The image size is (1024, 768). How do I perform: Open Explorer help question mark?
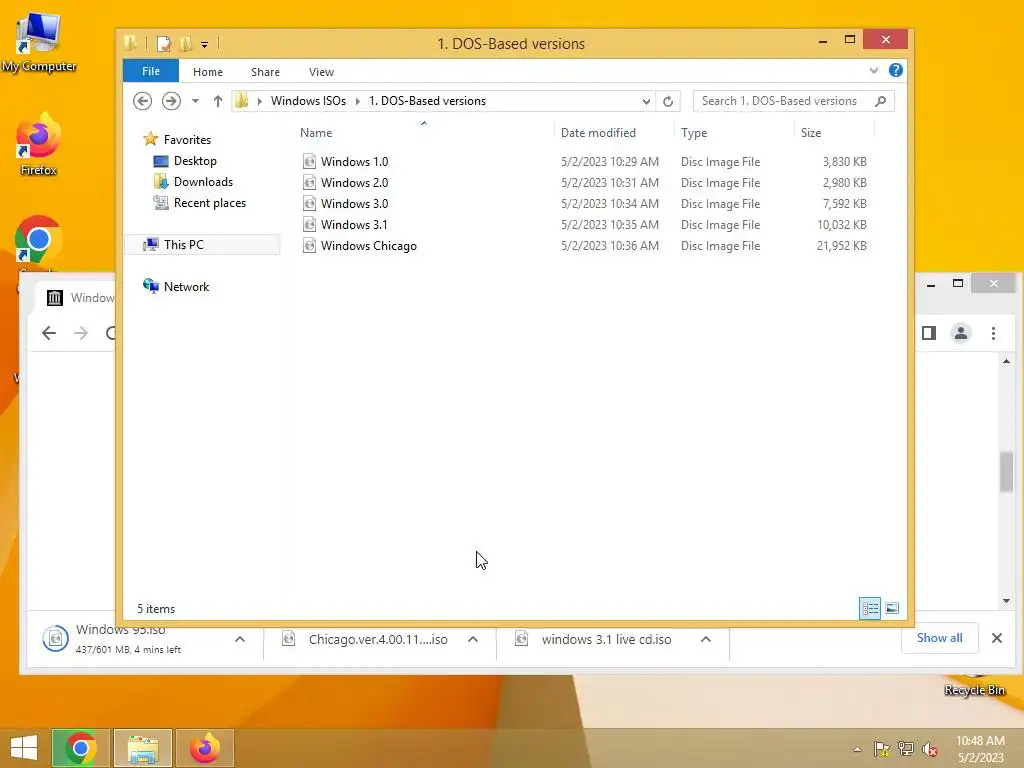[895, 71]
